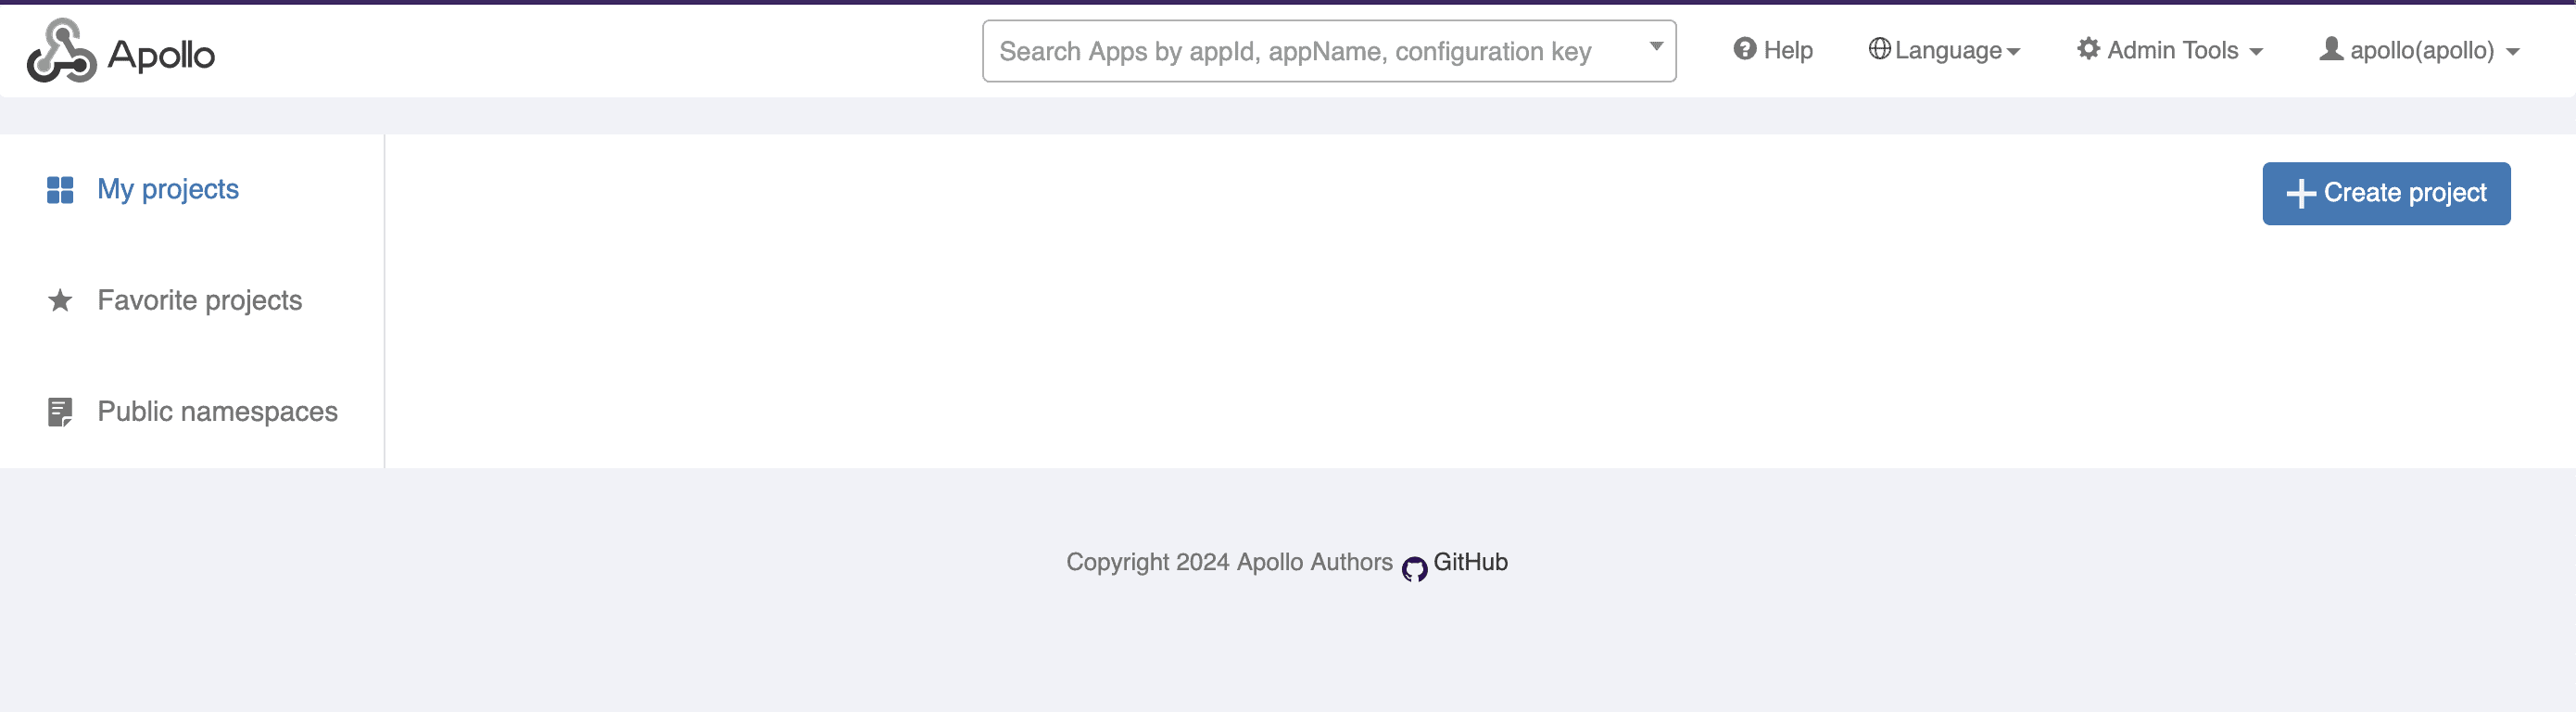
Task: Expand the Admin Tools caret
Action: click(x=2256, y=52)
